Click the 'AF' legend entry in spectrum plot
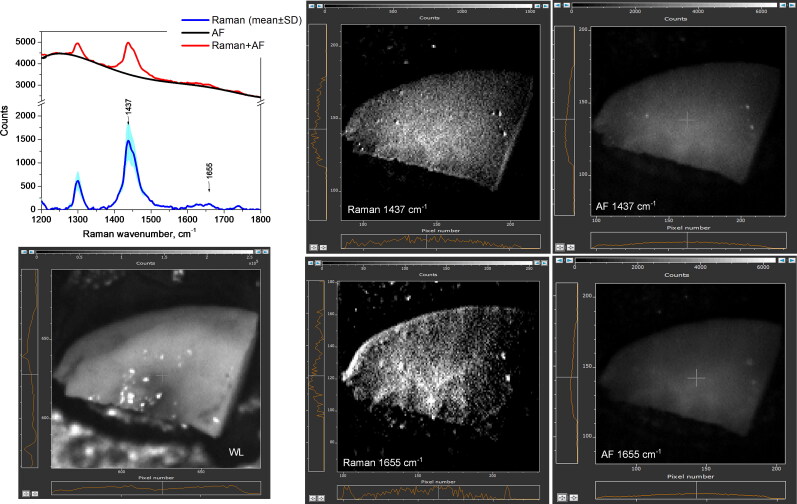The width and height of the screenshot is (797, 504). coord(203,33)
